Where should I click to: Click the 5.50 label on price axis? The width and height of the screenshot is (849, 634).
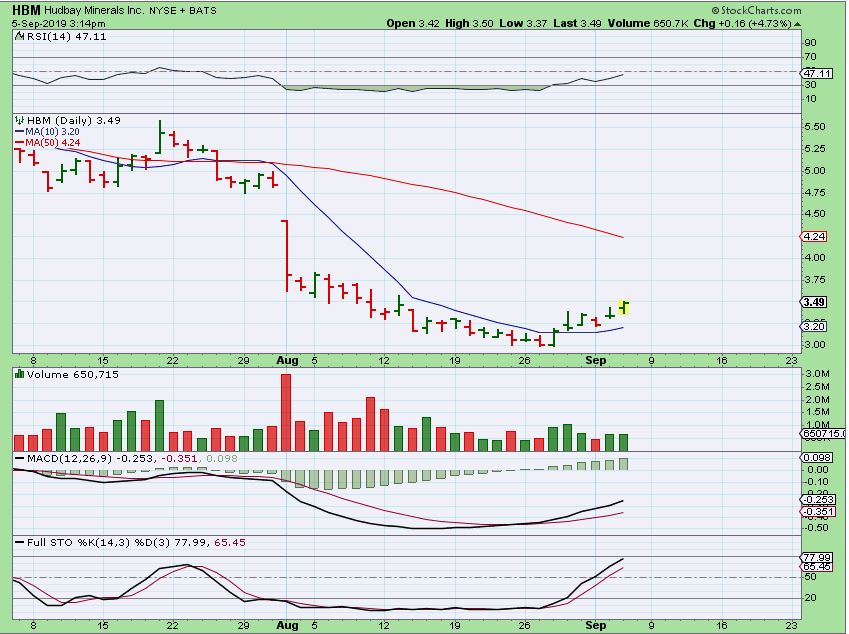click(815, 127)
